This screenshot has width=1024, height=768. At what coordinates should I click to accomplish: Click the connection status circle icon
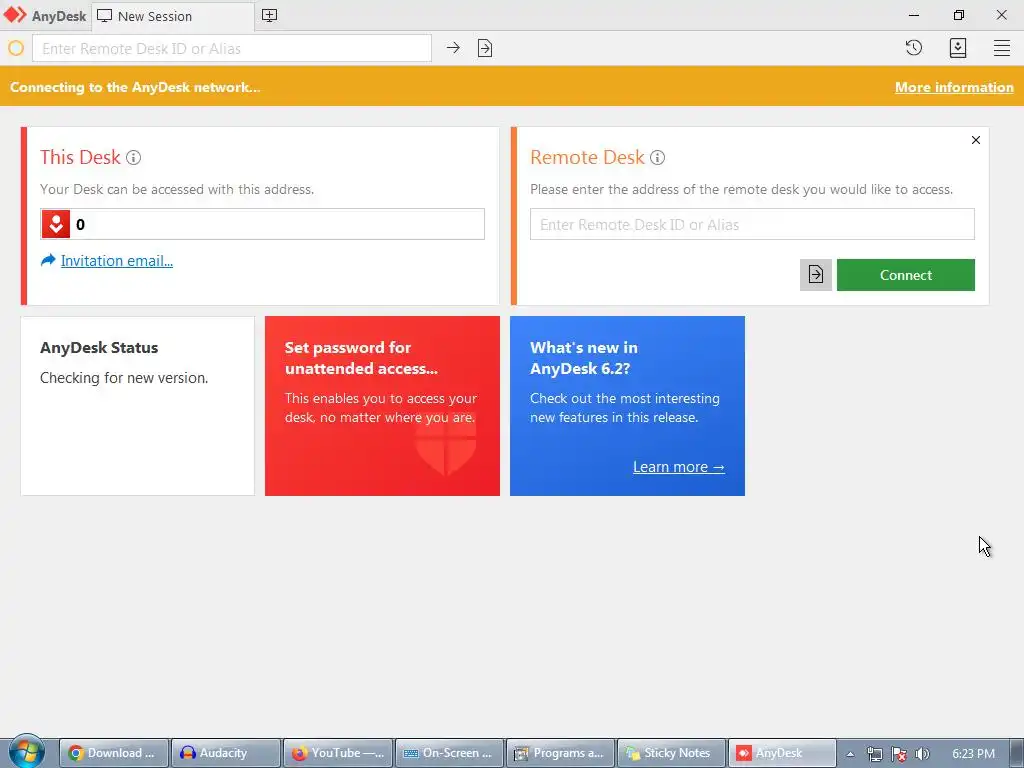point(16,48)
